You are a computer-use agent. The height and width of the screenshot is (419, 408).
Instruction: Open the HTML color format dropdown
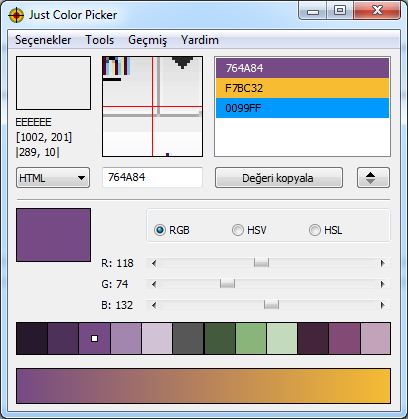53,178
